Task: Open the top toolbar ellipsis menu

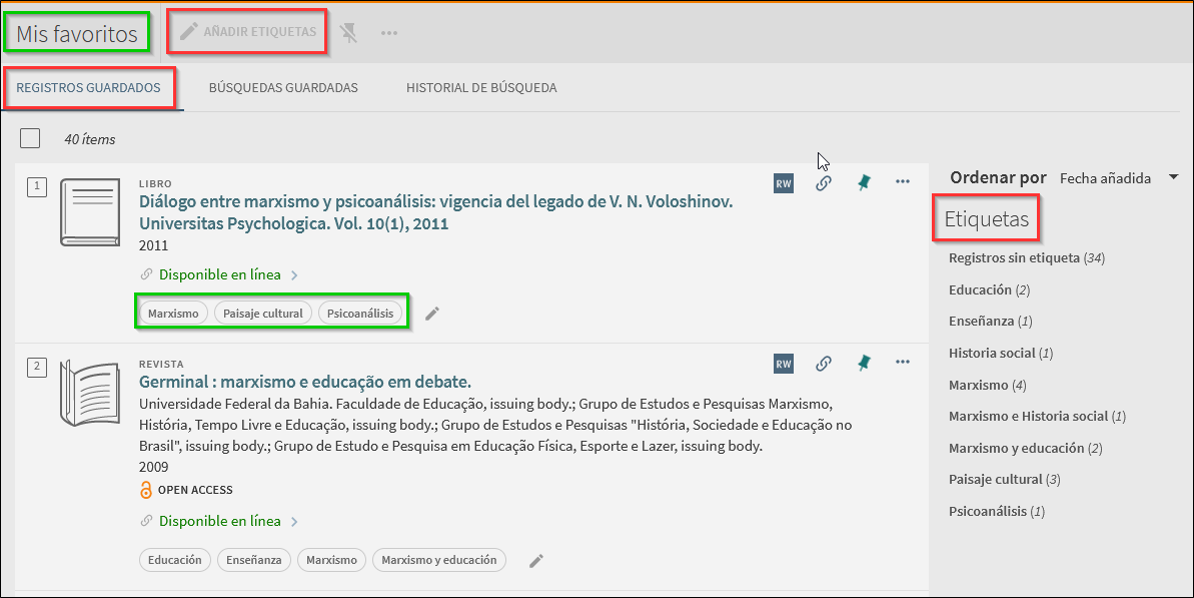Action: (x=389, y=33)
